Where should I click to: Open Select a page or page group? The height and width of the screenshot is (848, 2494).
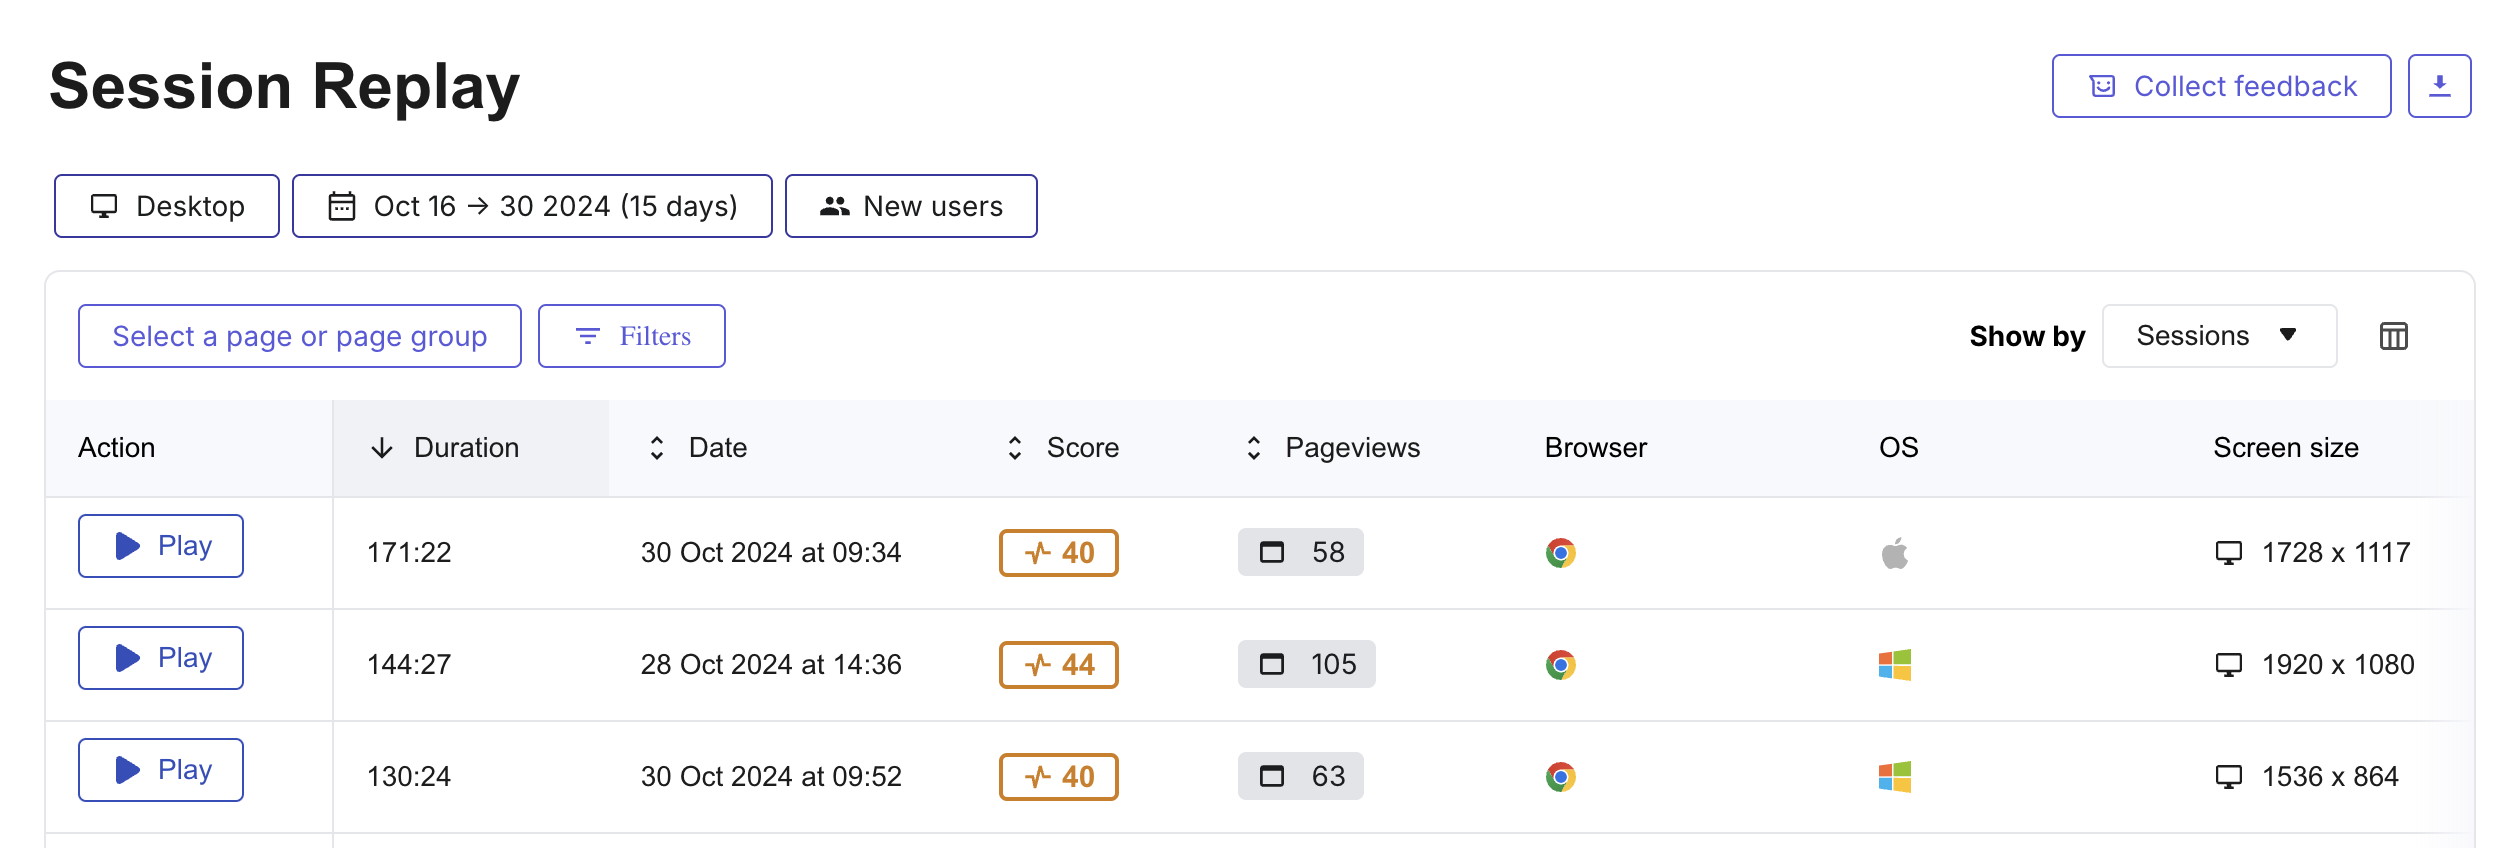click(x=299, y=336)
